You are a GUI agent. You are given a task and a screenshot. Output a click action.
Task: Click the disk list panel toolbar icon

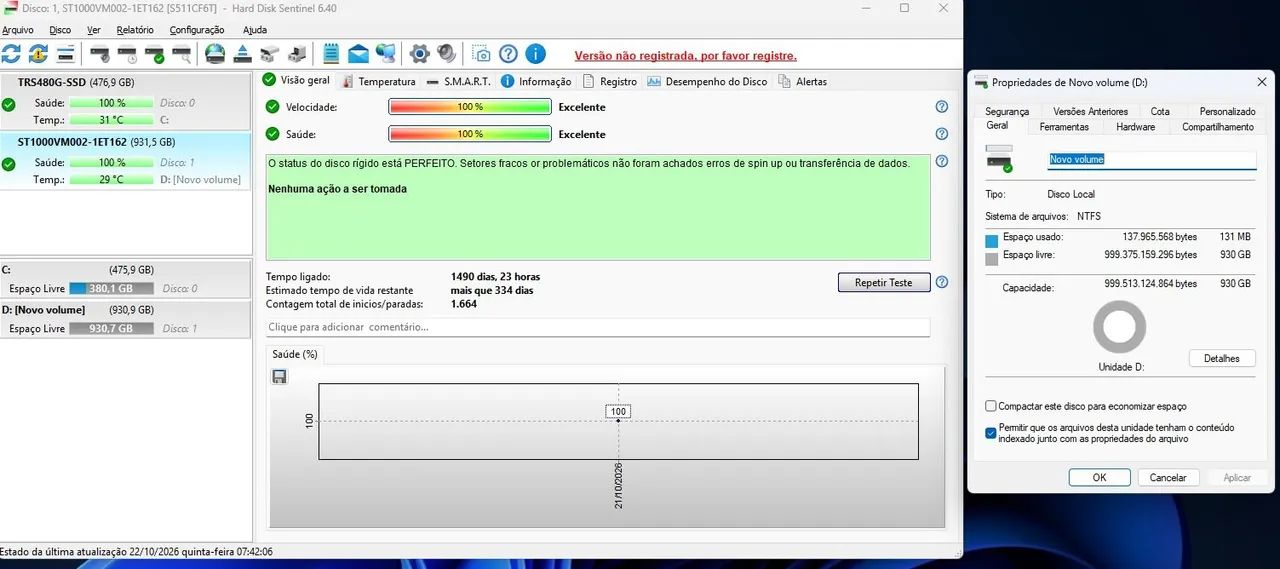point(65,54)
